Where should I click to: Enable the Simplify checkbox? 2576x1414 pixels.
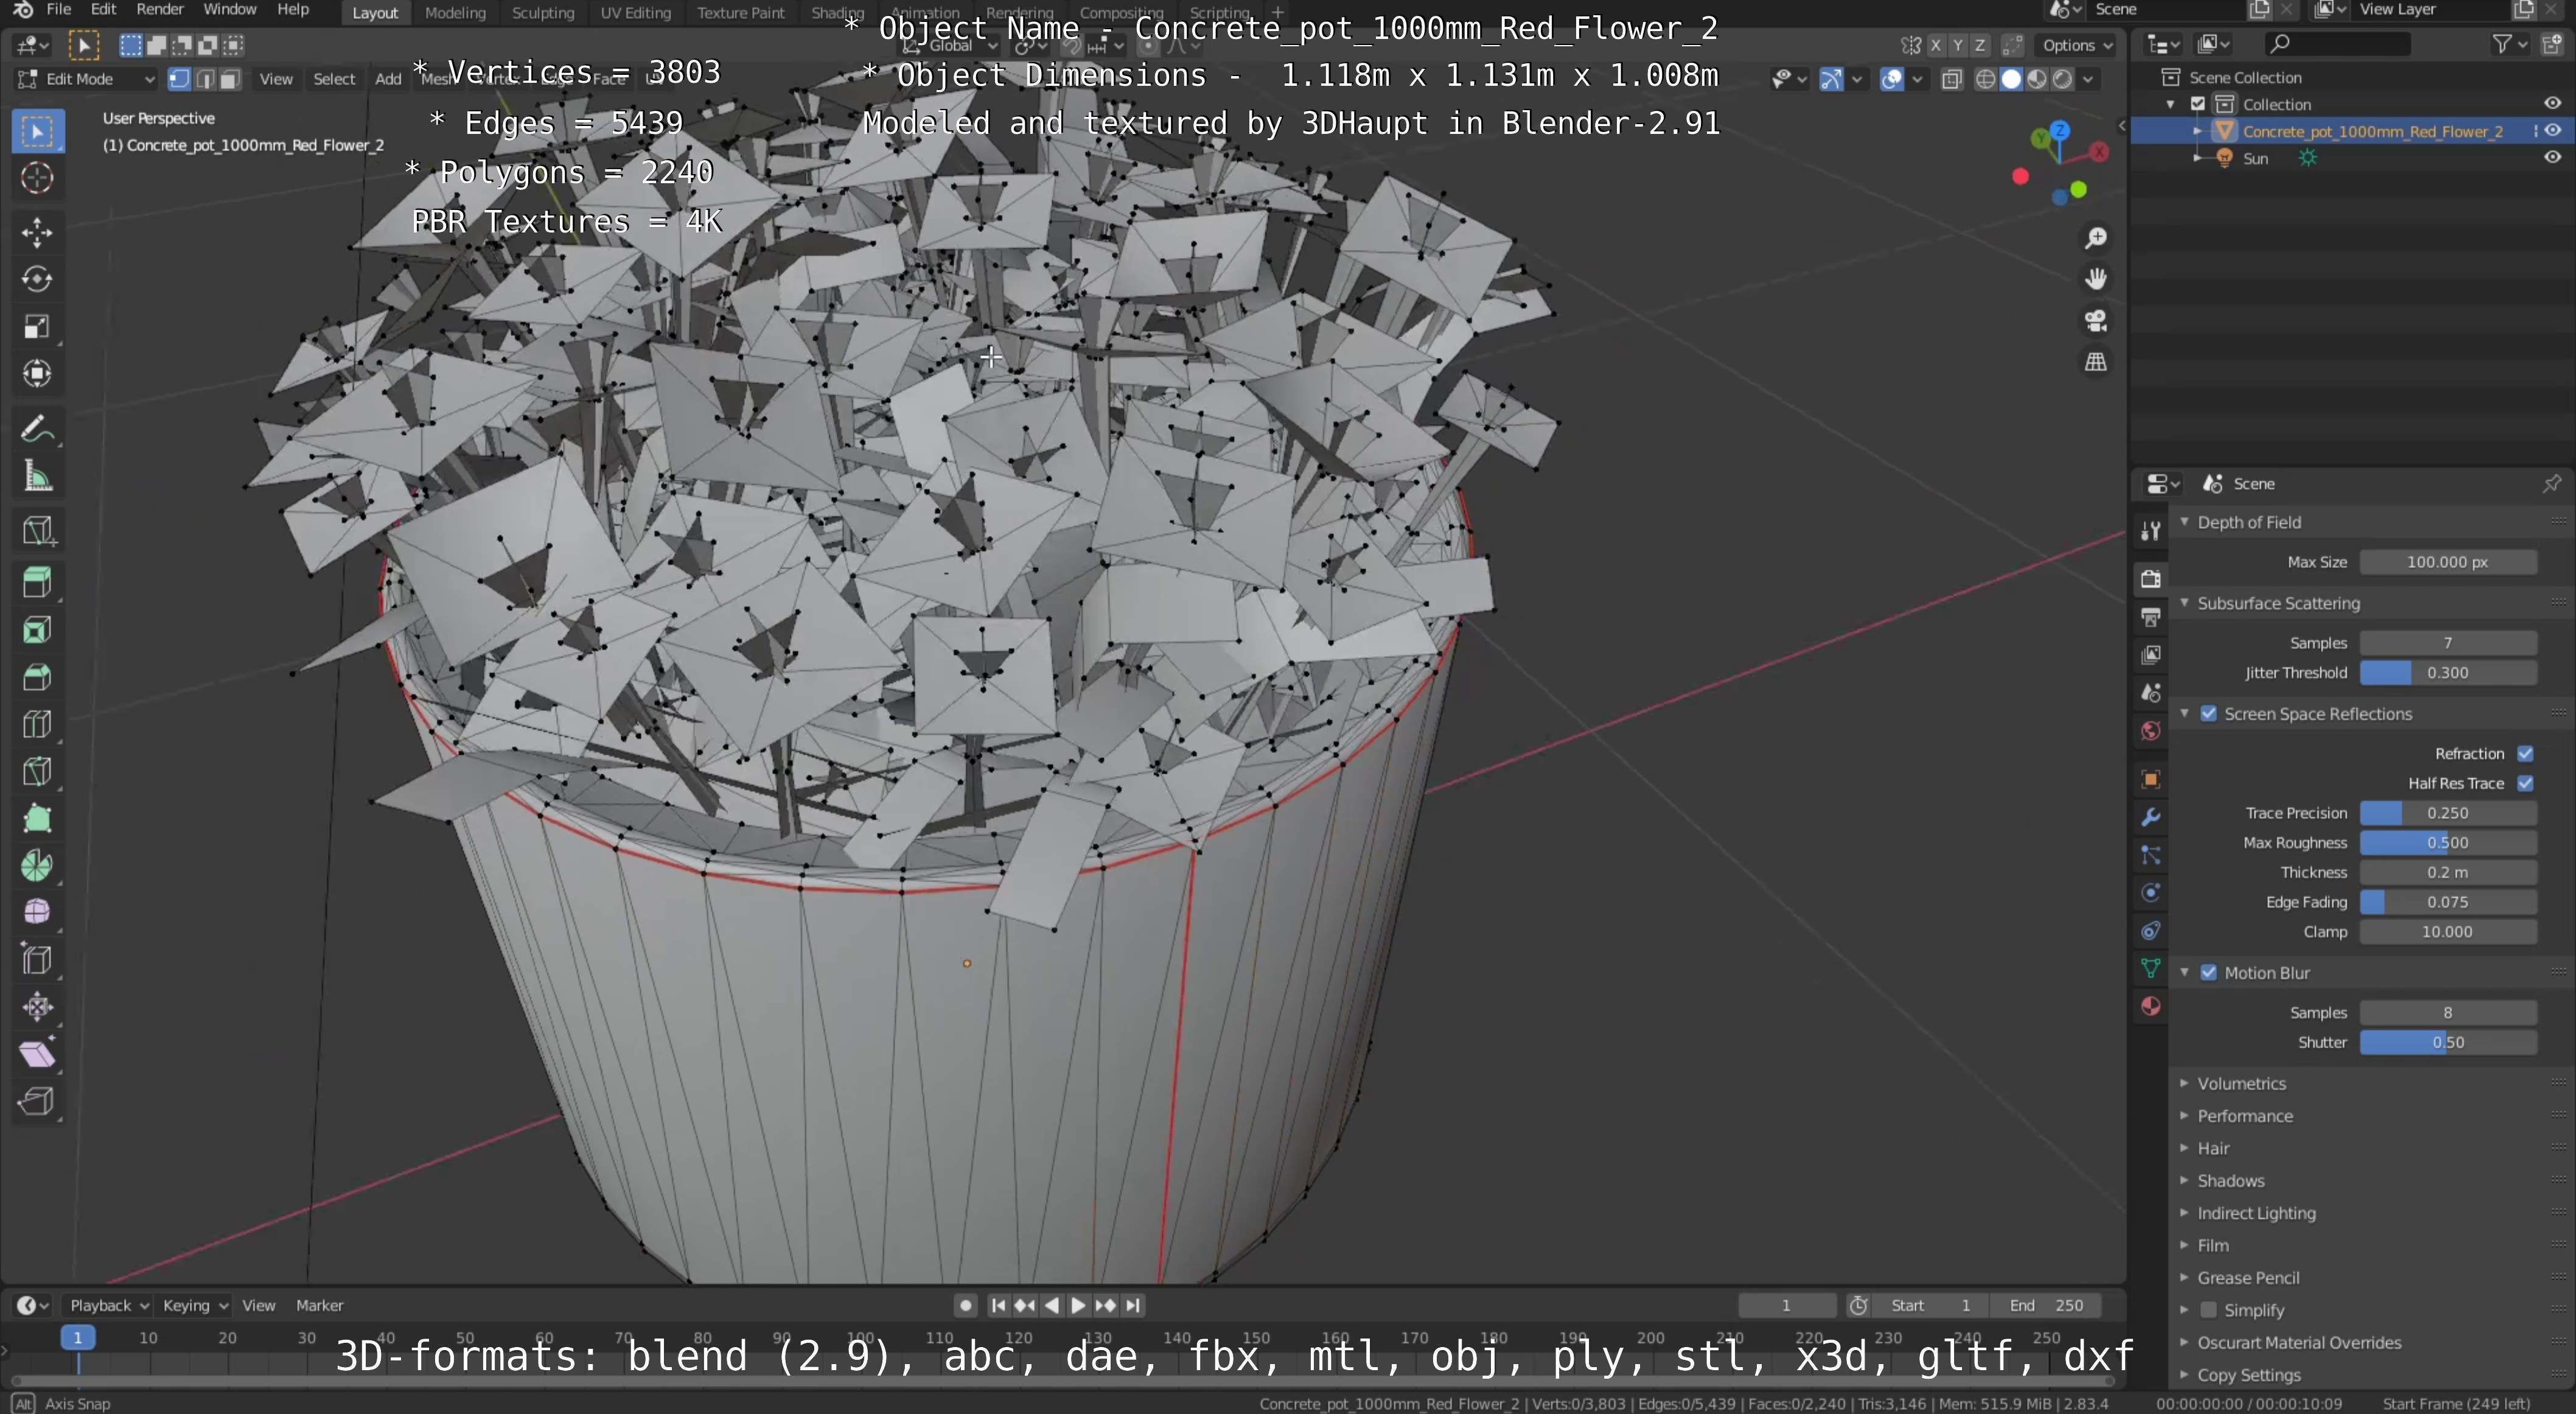click(2209, 1310)
